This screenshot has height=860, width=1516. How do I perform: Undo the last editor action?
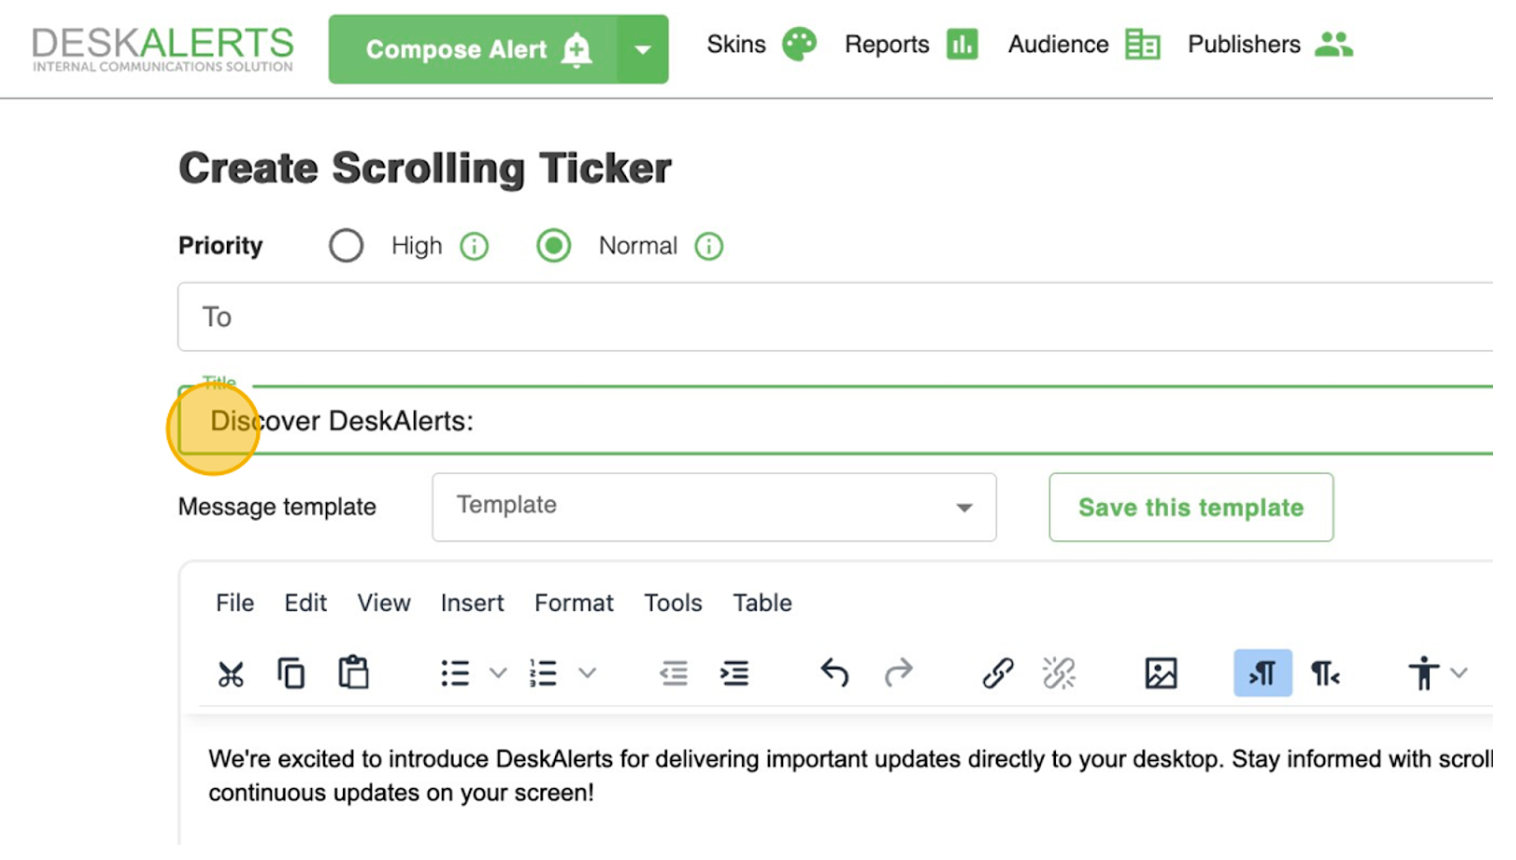coord(834,673)
